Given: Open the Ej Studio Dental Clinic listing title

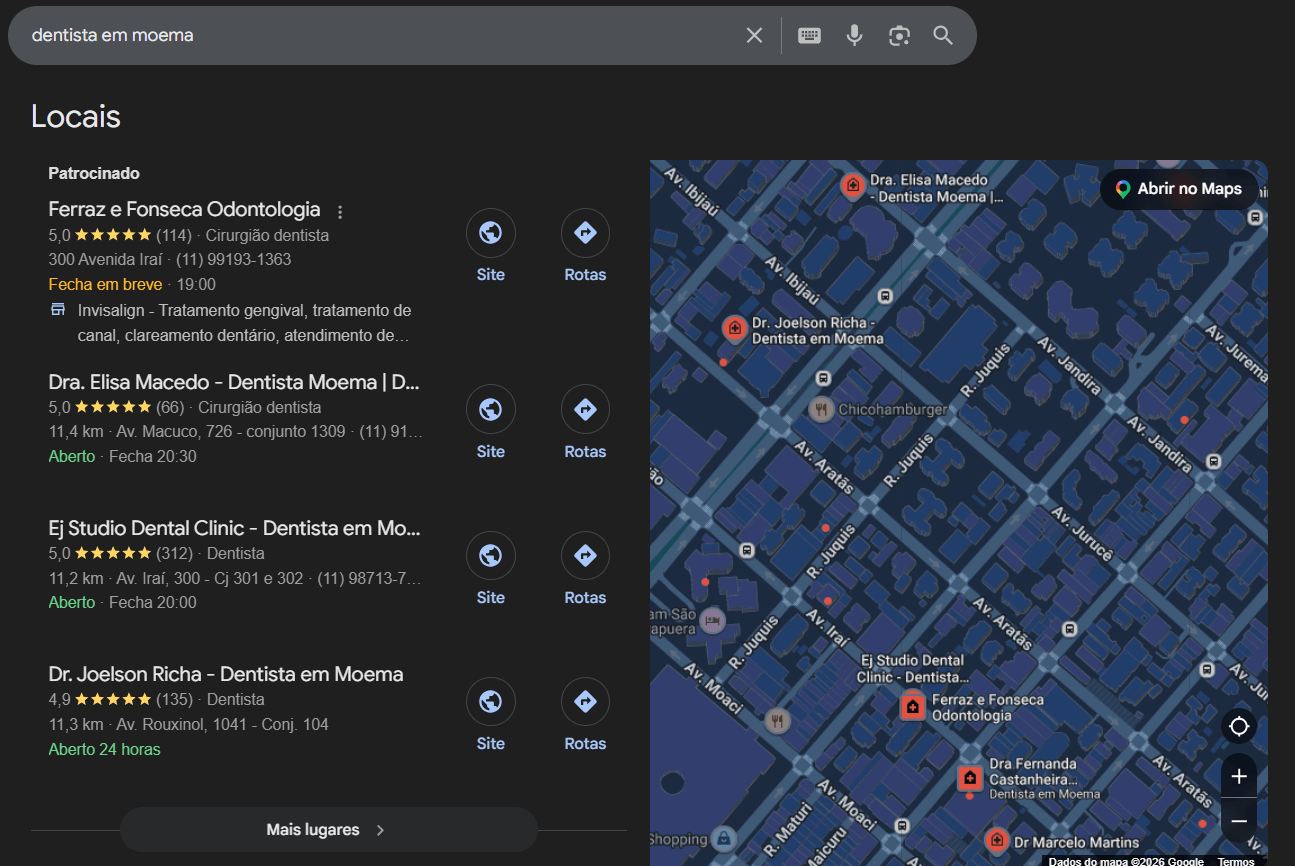Looking at the screenshot, I should pos(234,529).
